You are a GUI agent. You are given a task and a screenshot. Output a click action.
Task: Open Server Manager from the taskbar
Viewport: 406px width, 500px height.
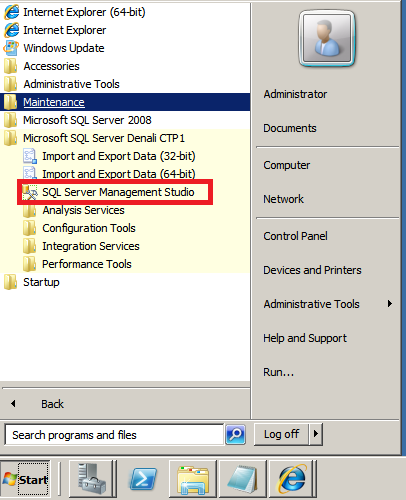click(x=92, y=479)
